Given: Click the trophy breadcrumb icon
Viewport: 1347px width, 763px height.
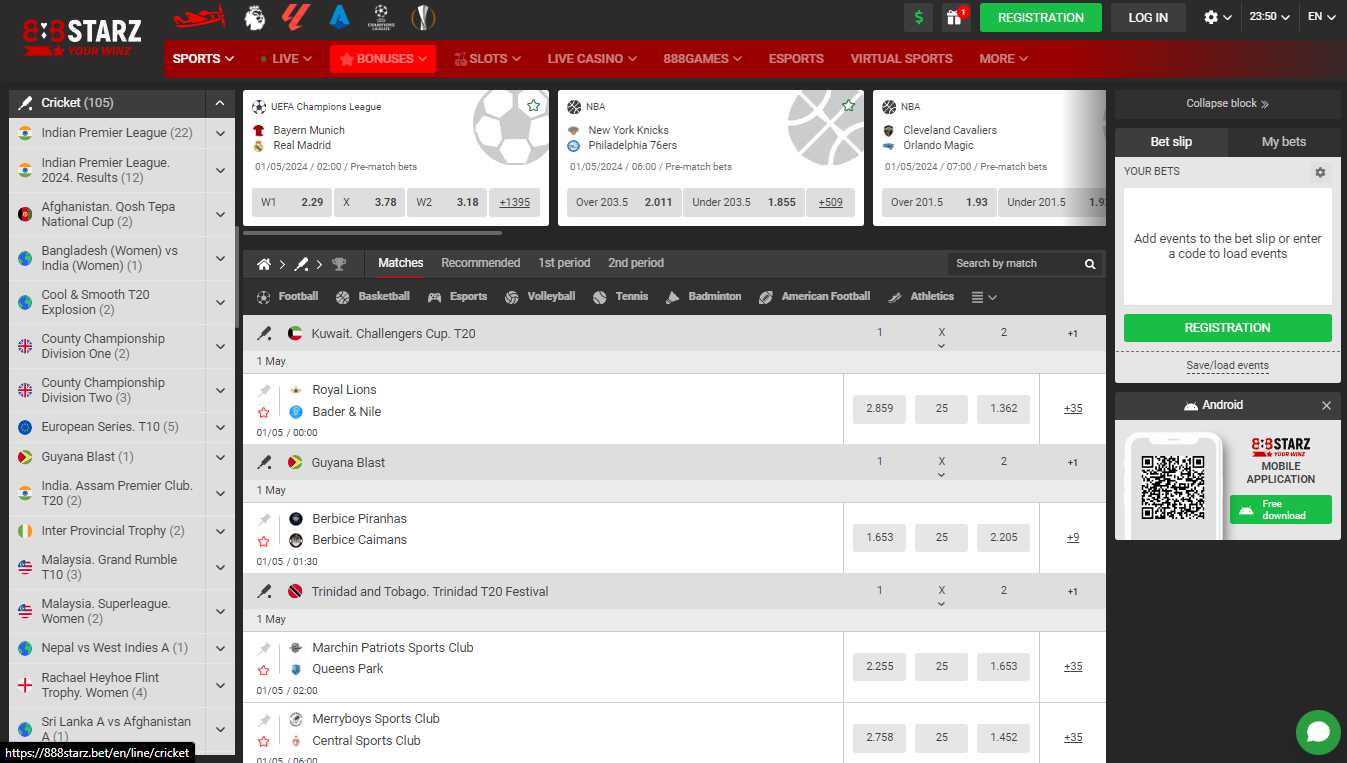Looking at the screenshot, I should click(x=339, y=264).
